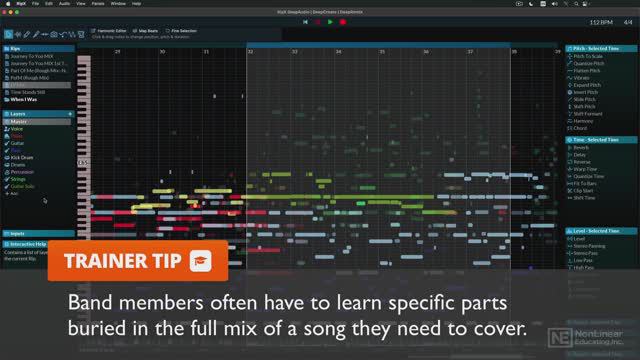
Task: Select the Journey To You MIX rip
Action: point(32,56)
